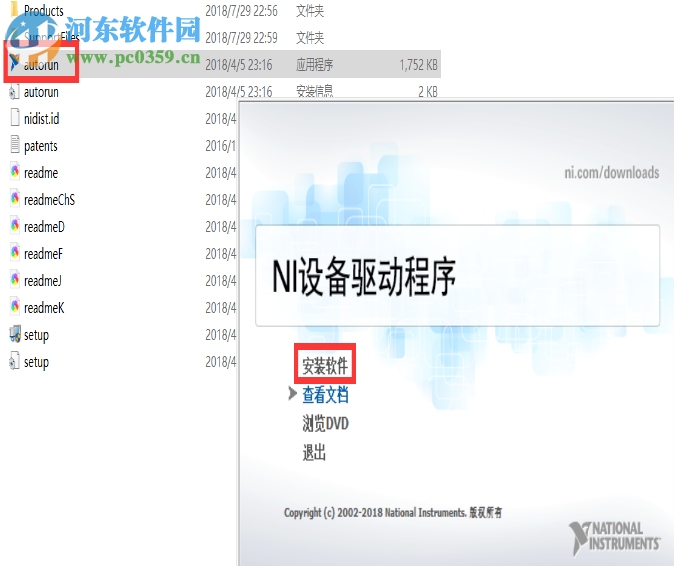Image resolution: width=674 pixels, height=566 pixels.
Task: Click the readmeK file name
Action: tap(44, 308)
